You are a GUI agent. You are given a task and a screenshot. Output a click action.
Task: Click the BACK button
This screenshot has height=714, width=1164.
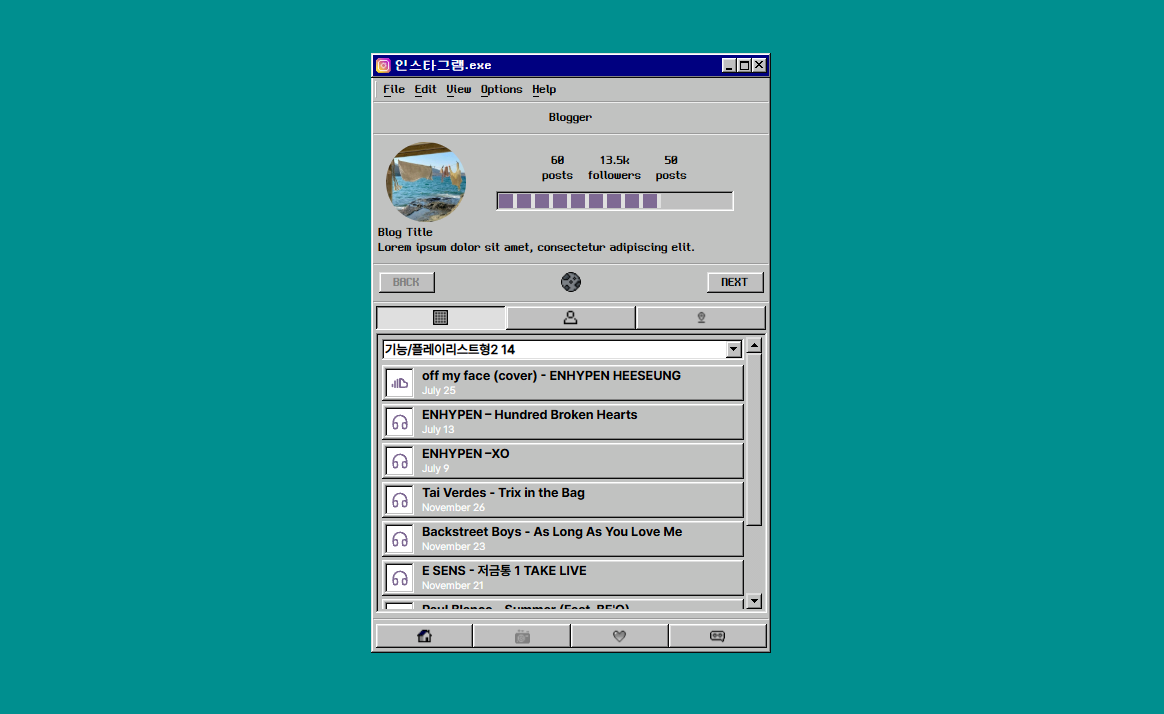pyautogui.click(x=407, y=282)
